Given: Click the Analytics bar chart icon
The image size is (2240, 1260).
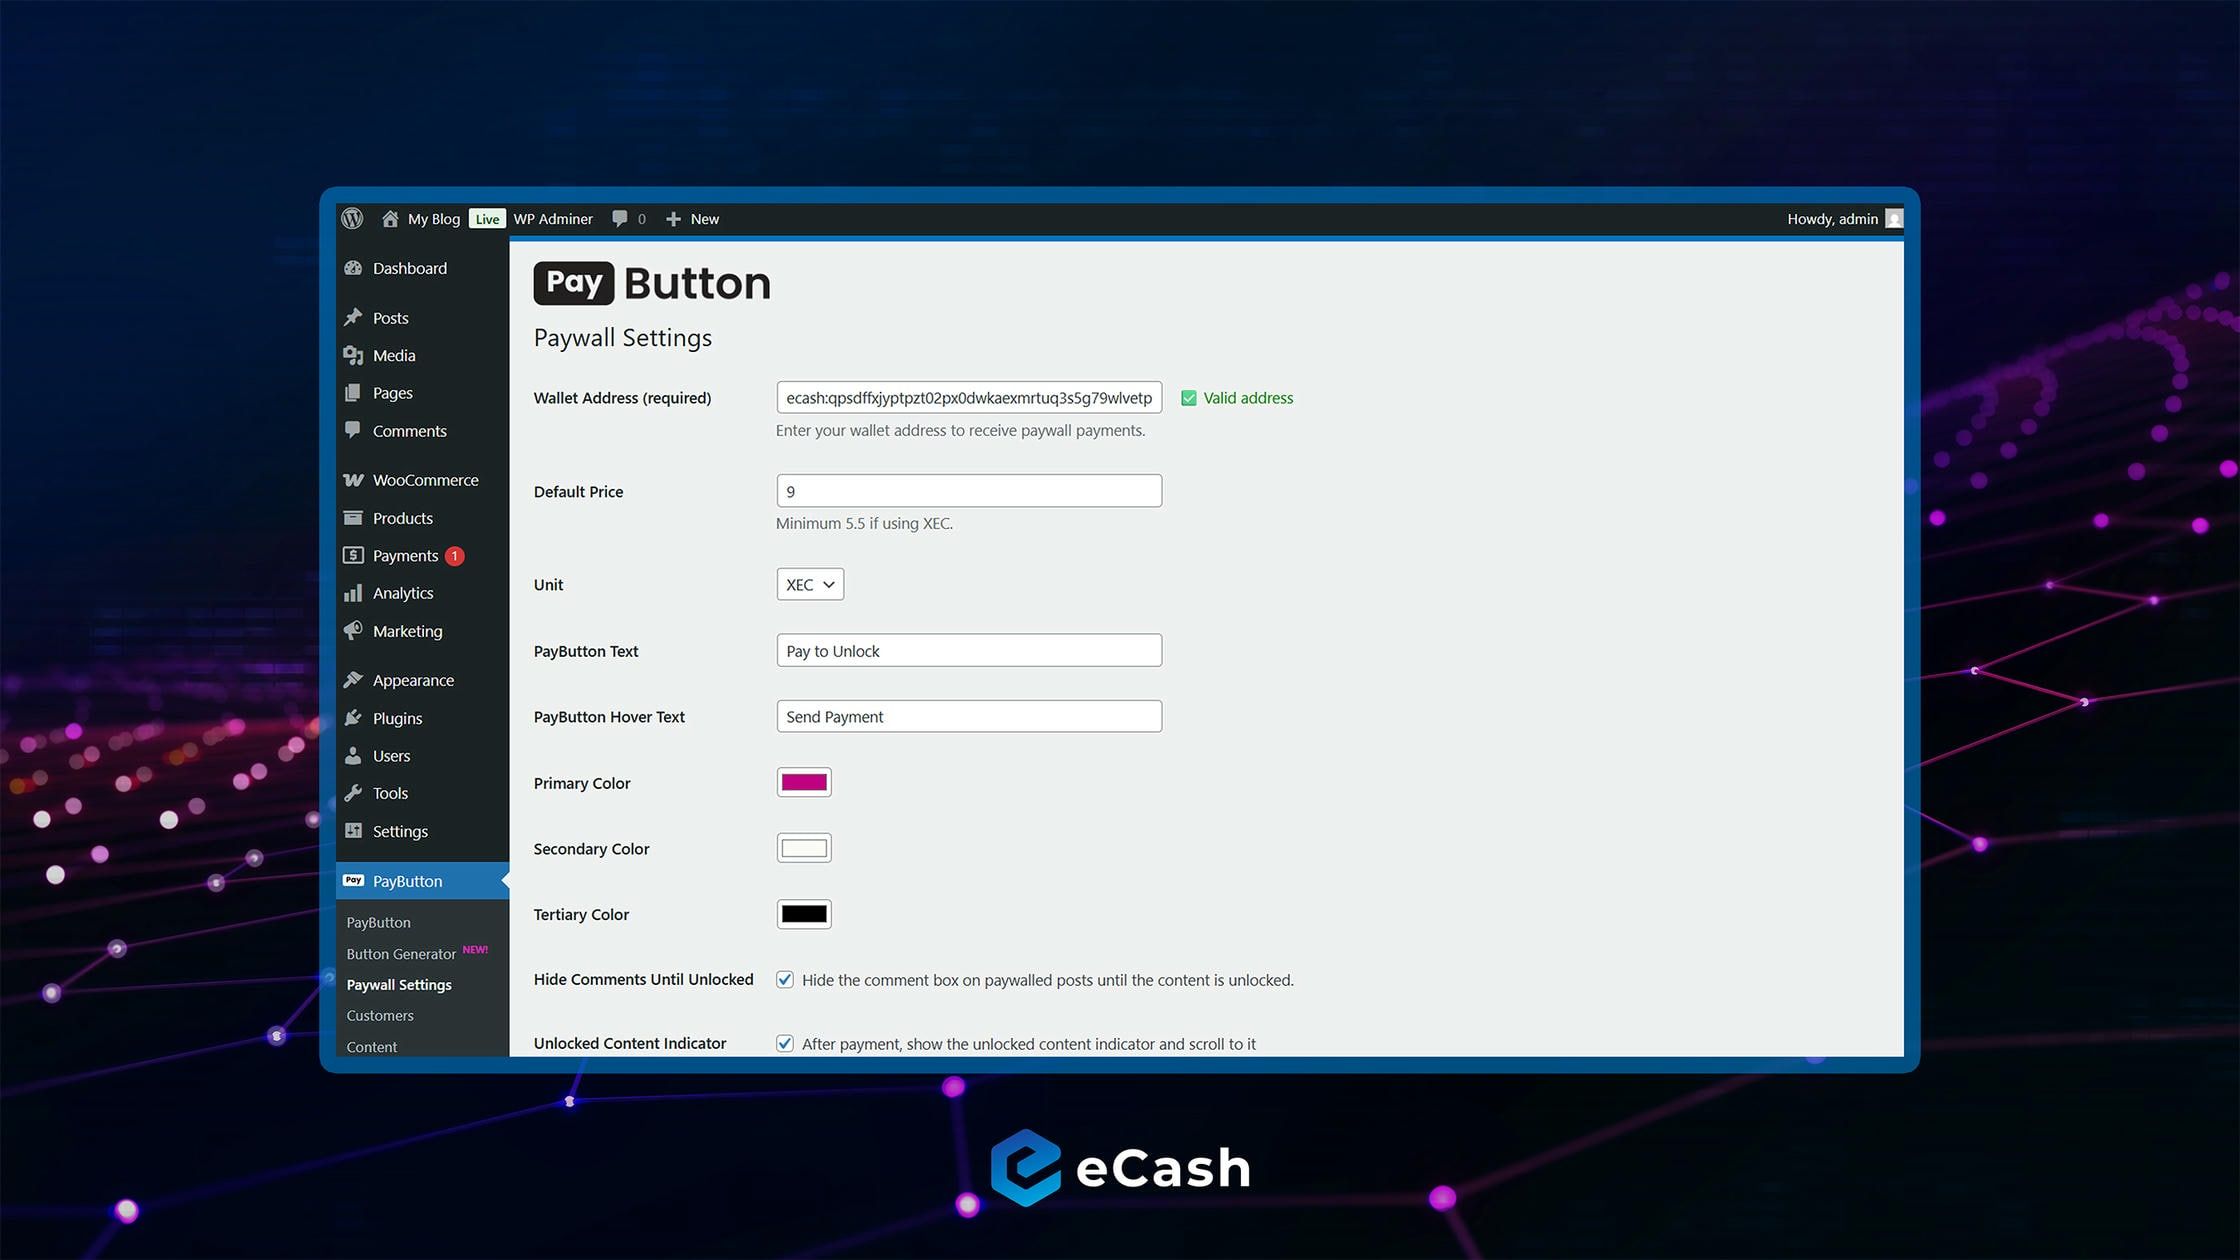Looking at the screenshot, I should coord(353,593).
